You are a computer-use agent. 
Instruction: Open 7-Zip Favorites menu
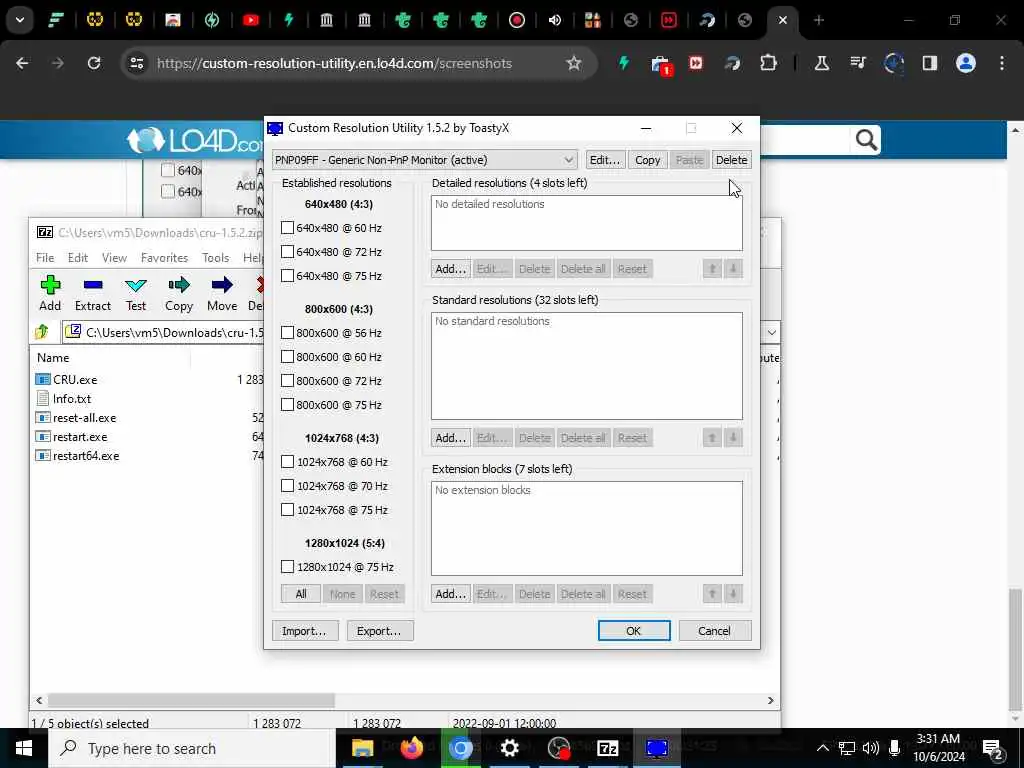165,258
